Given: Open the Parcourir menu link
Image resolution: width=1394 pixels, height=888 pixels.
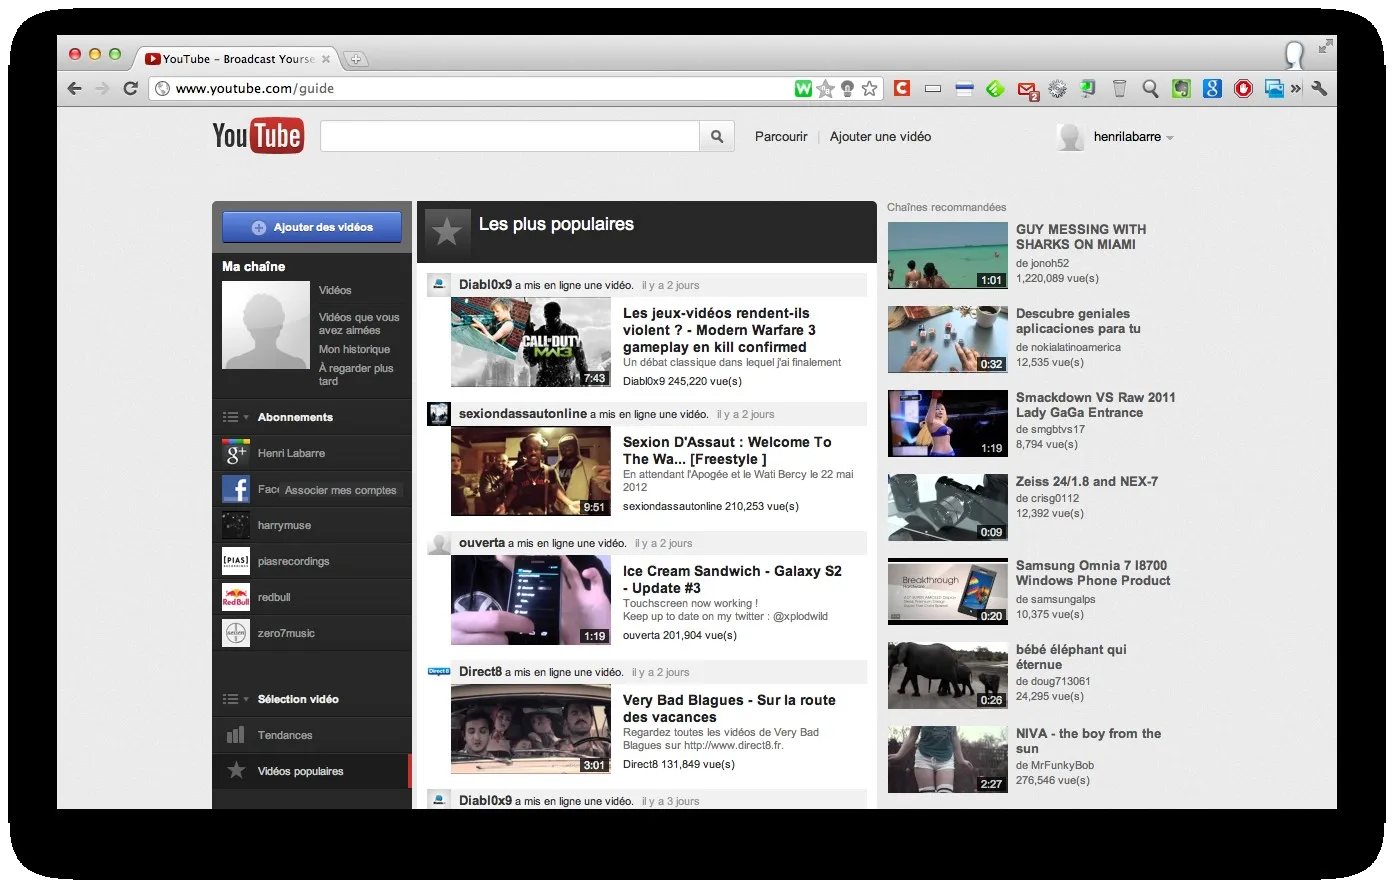Looking at the screenshot, I should click(x=781, y=136).
